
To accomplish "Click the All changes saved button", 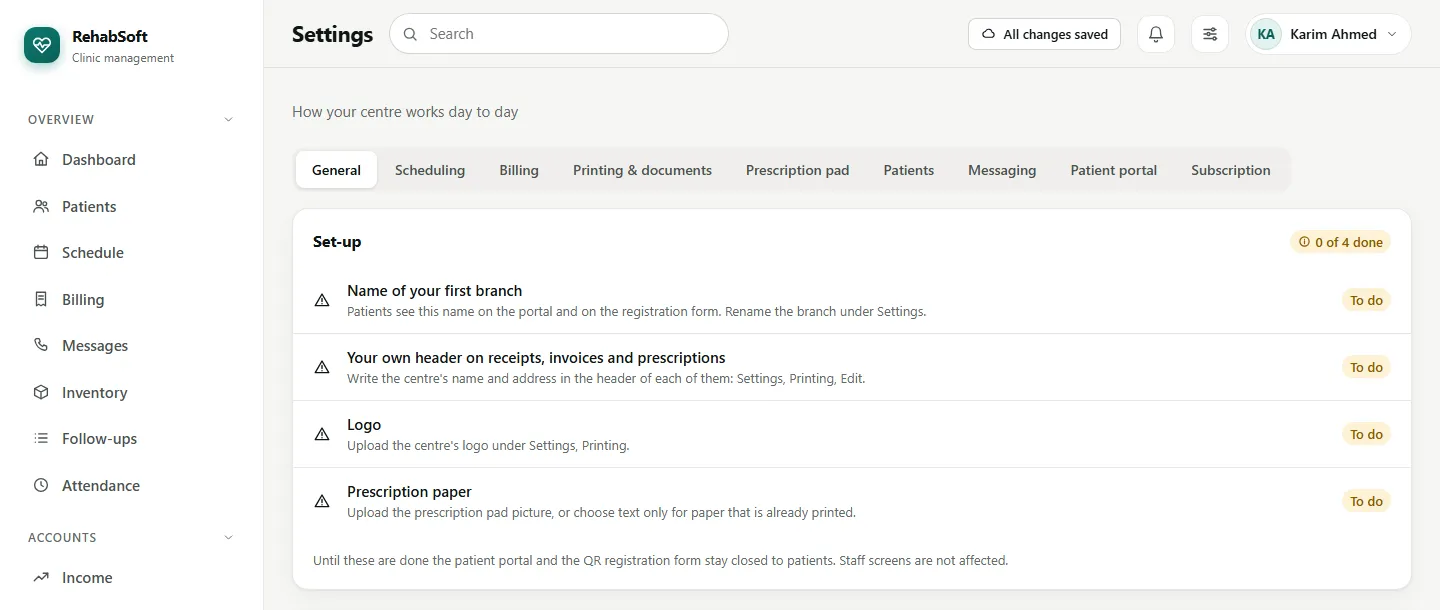I will (x=1044, y=34).
